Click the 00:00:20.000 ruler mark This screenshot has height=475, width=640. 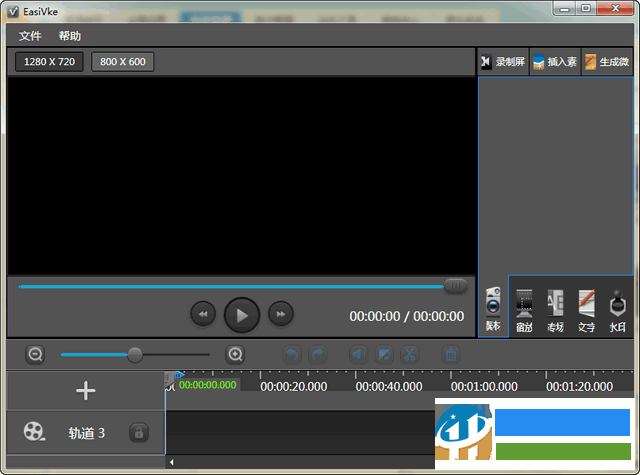[293, 386]
